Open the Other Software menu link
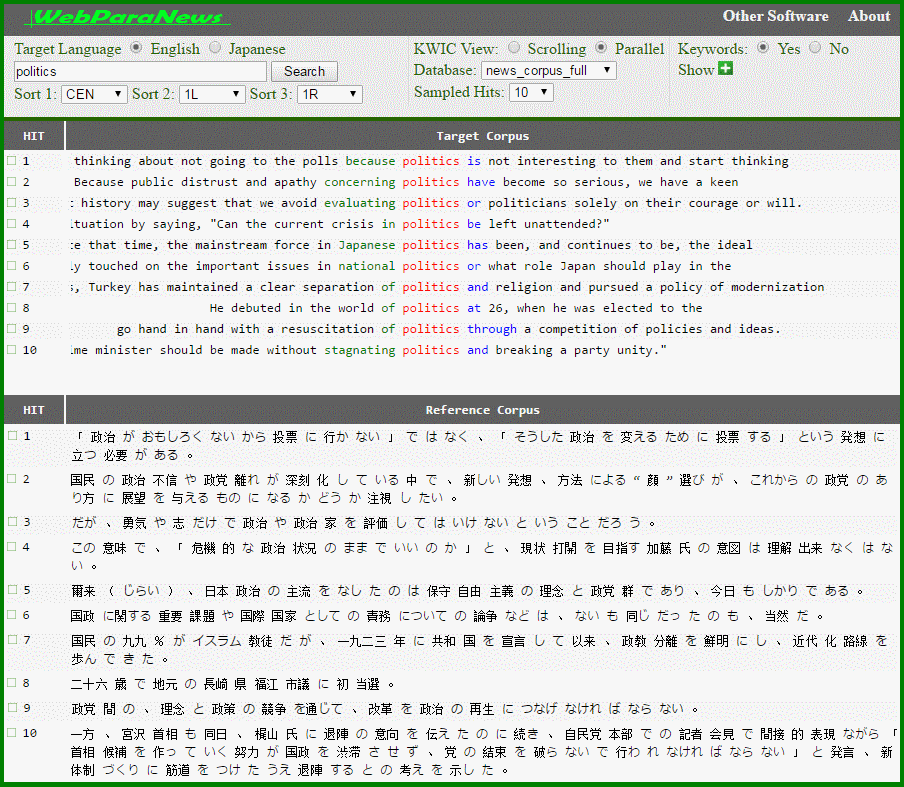 click(775, 16)
